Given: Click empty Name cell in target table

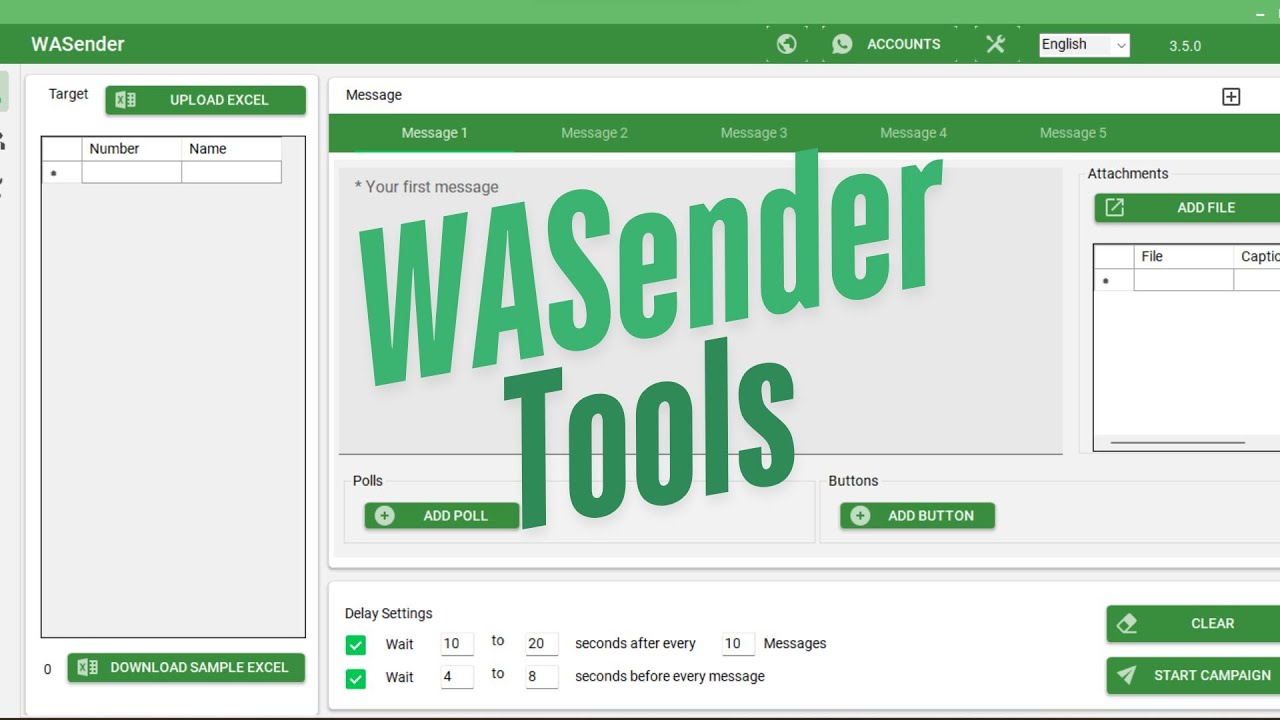Looking at the screenshot, I should (231, 172).
